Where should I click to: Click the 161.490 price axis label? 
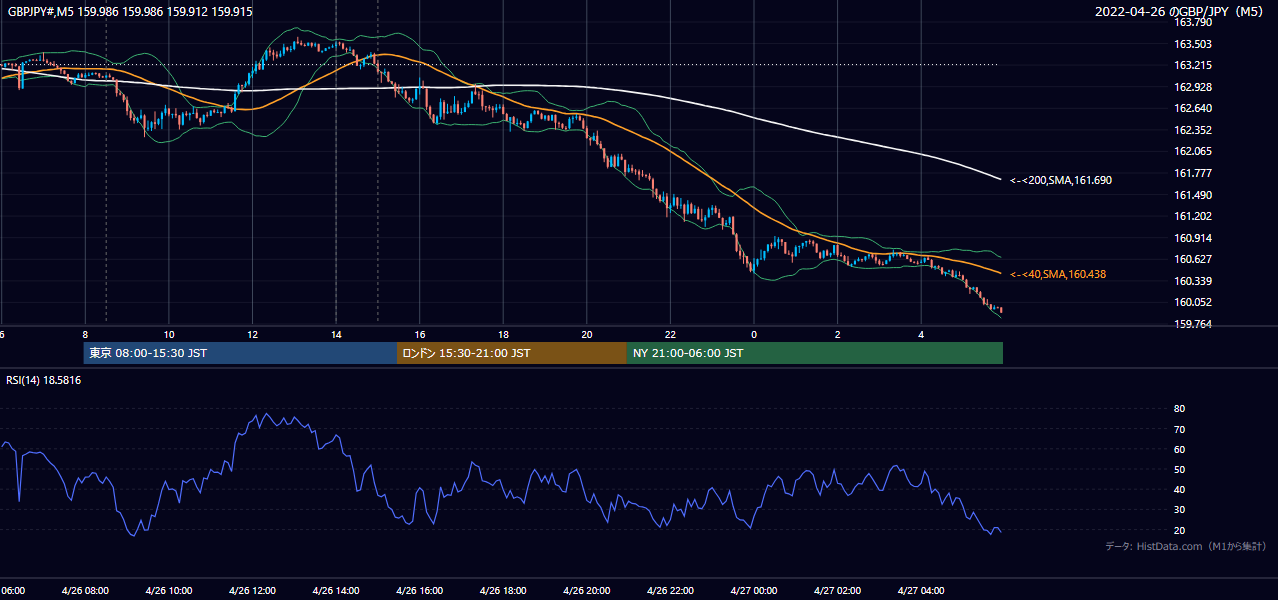tap(1193, 195)
